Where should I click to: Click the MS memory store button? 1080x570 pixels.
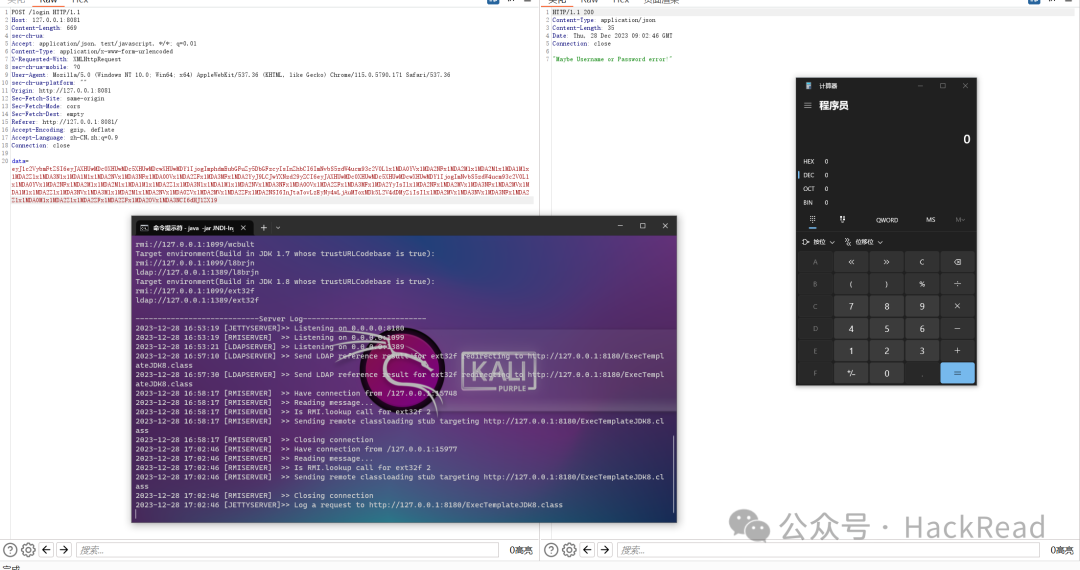[x=931, y=220]
